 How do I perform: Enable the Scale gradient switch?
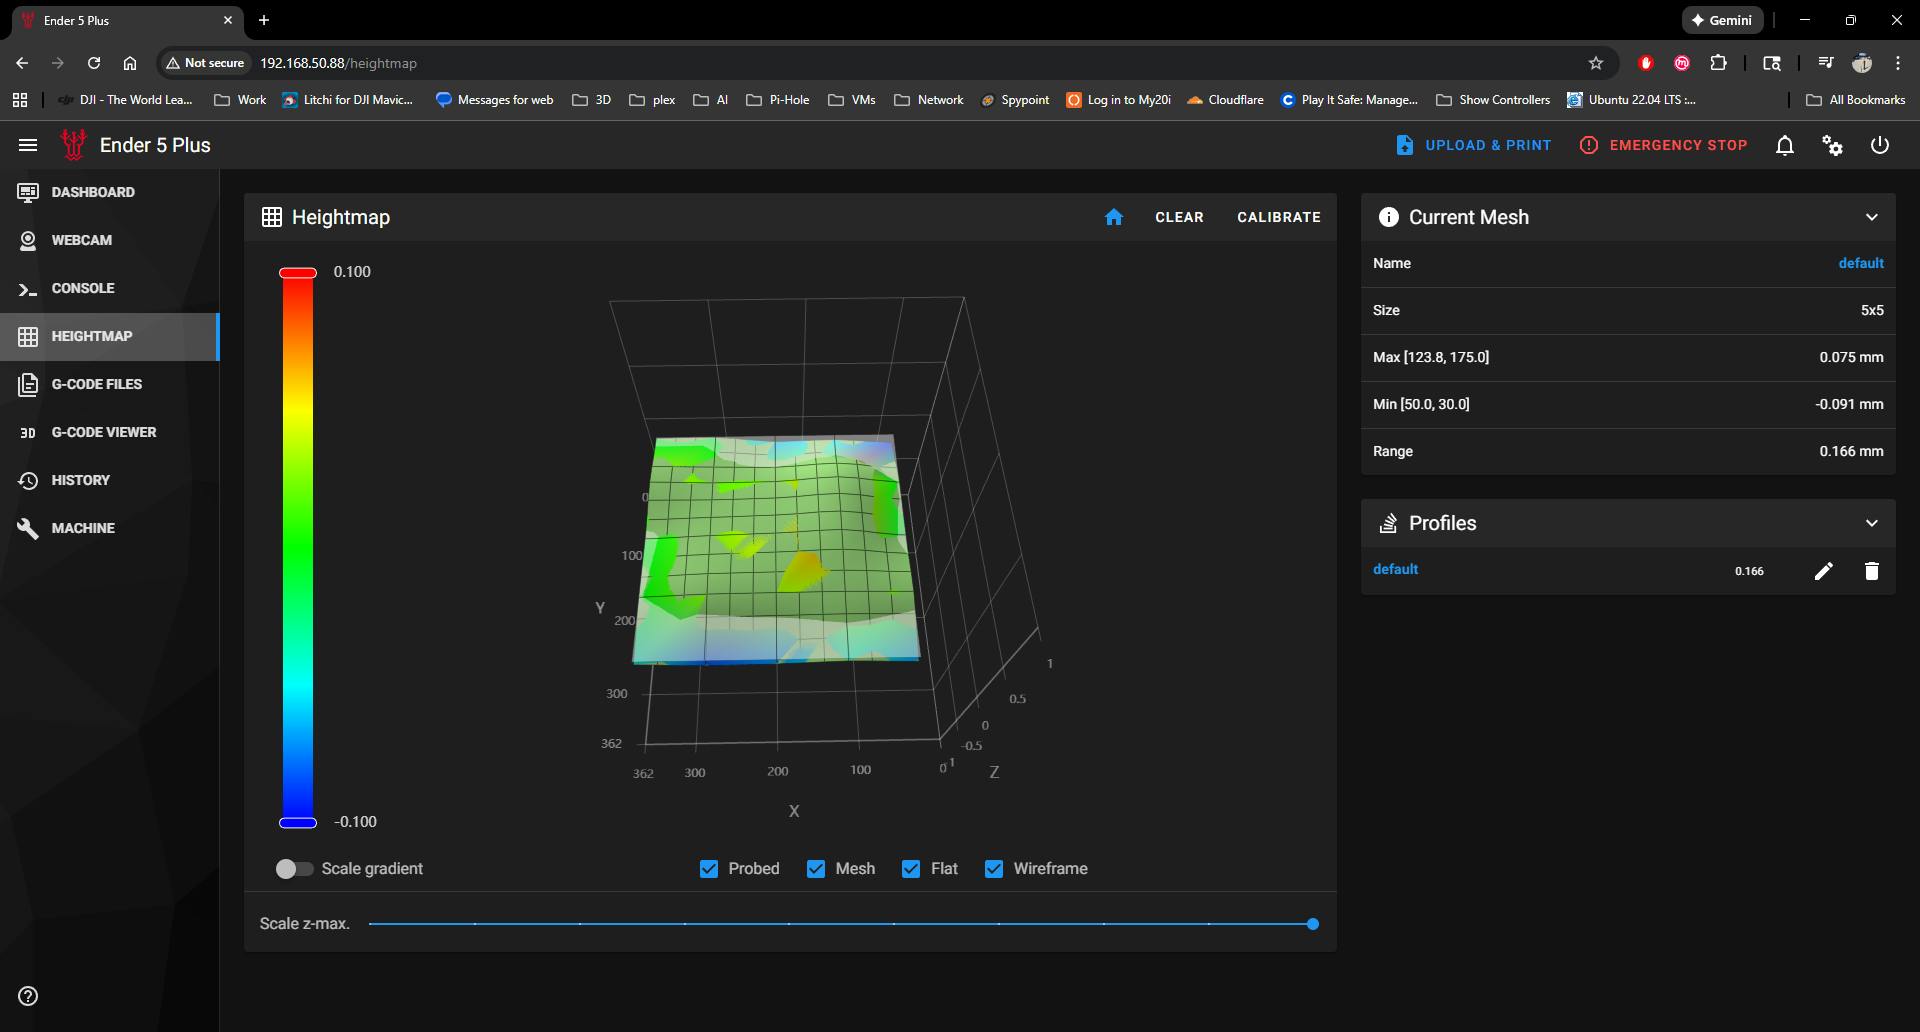click(x=294, y=869)
